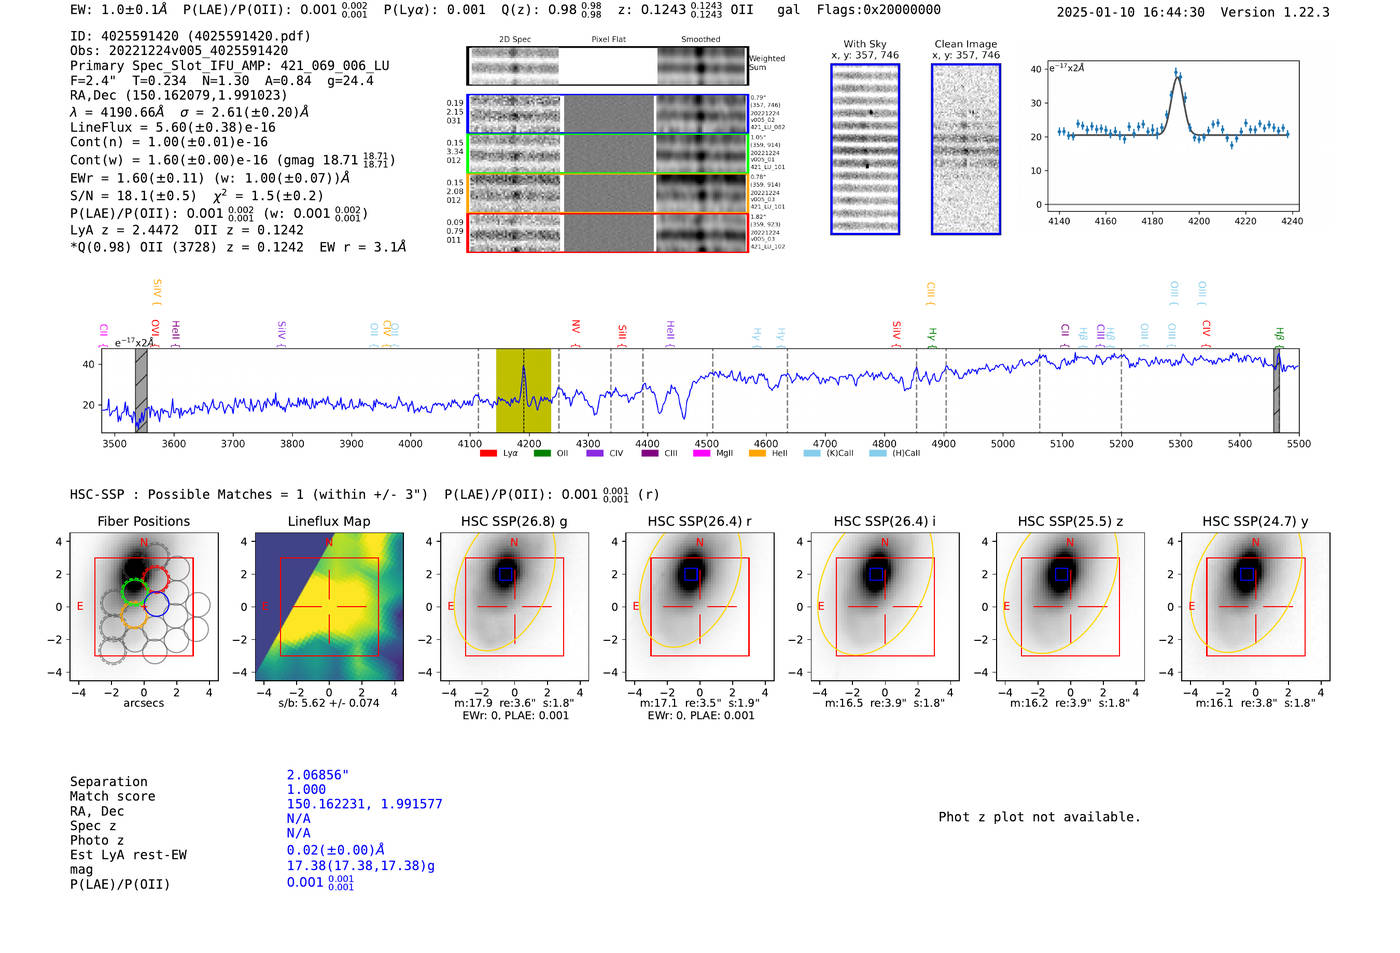Select the Fiber Positions panel
Screen dimensions: 1400x953
tap(144, 607)
